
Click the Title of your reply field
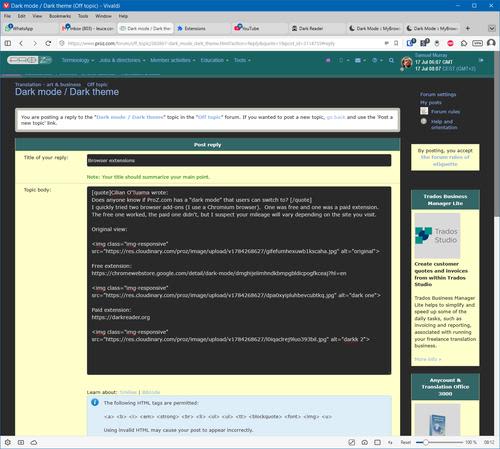click(x=239, y=160)
